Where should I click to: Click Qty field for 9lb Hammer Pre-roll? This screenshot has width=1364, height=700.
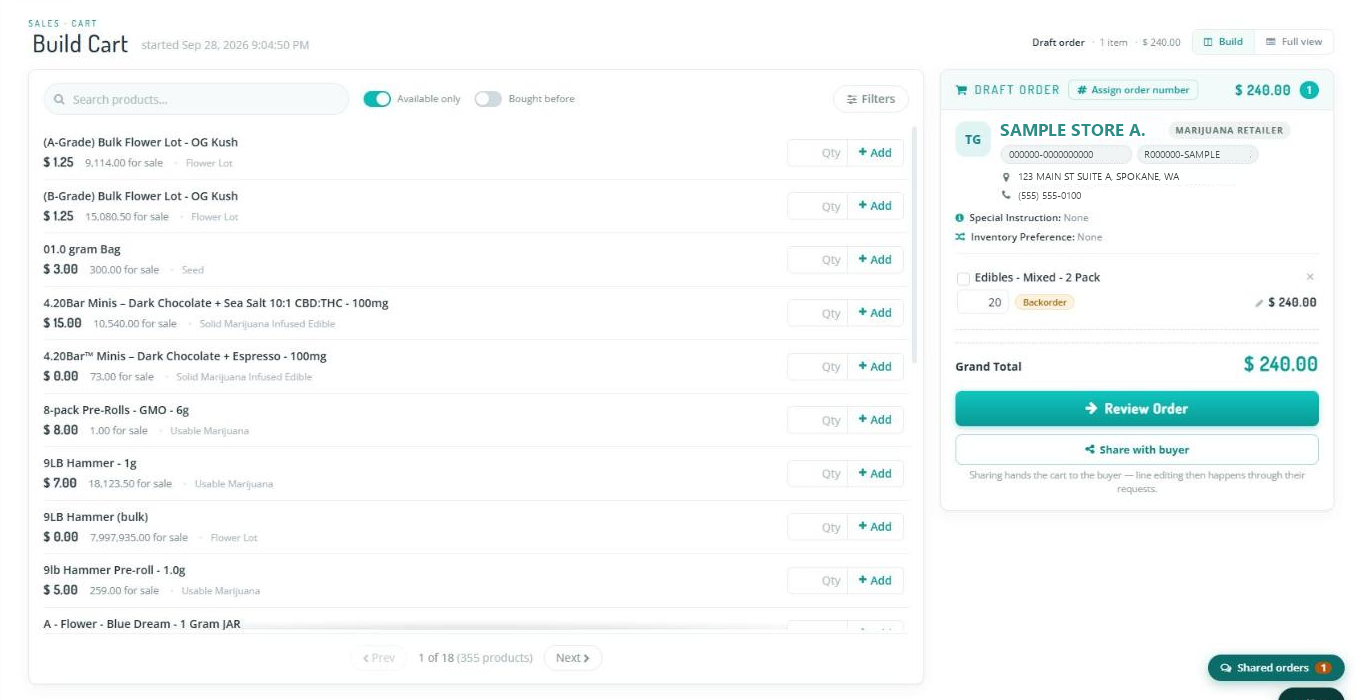817,581
